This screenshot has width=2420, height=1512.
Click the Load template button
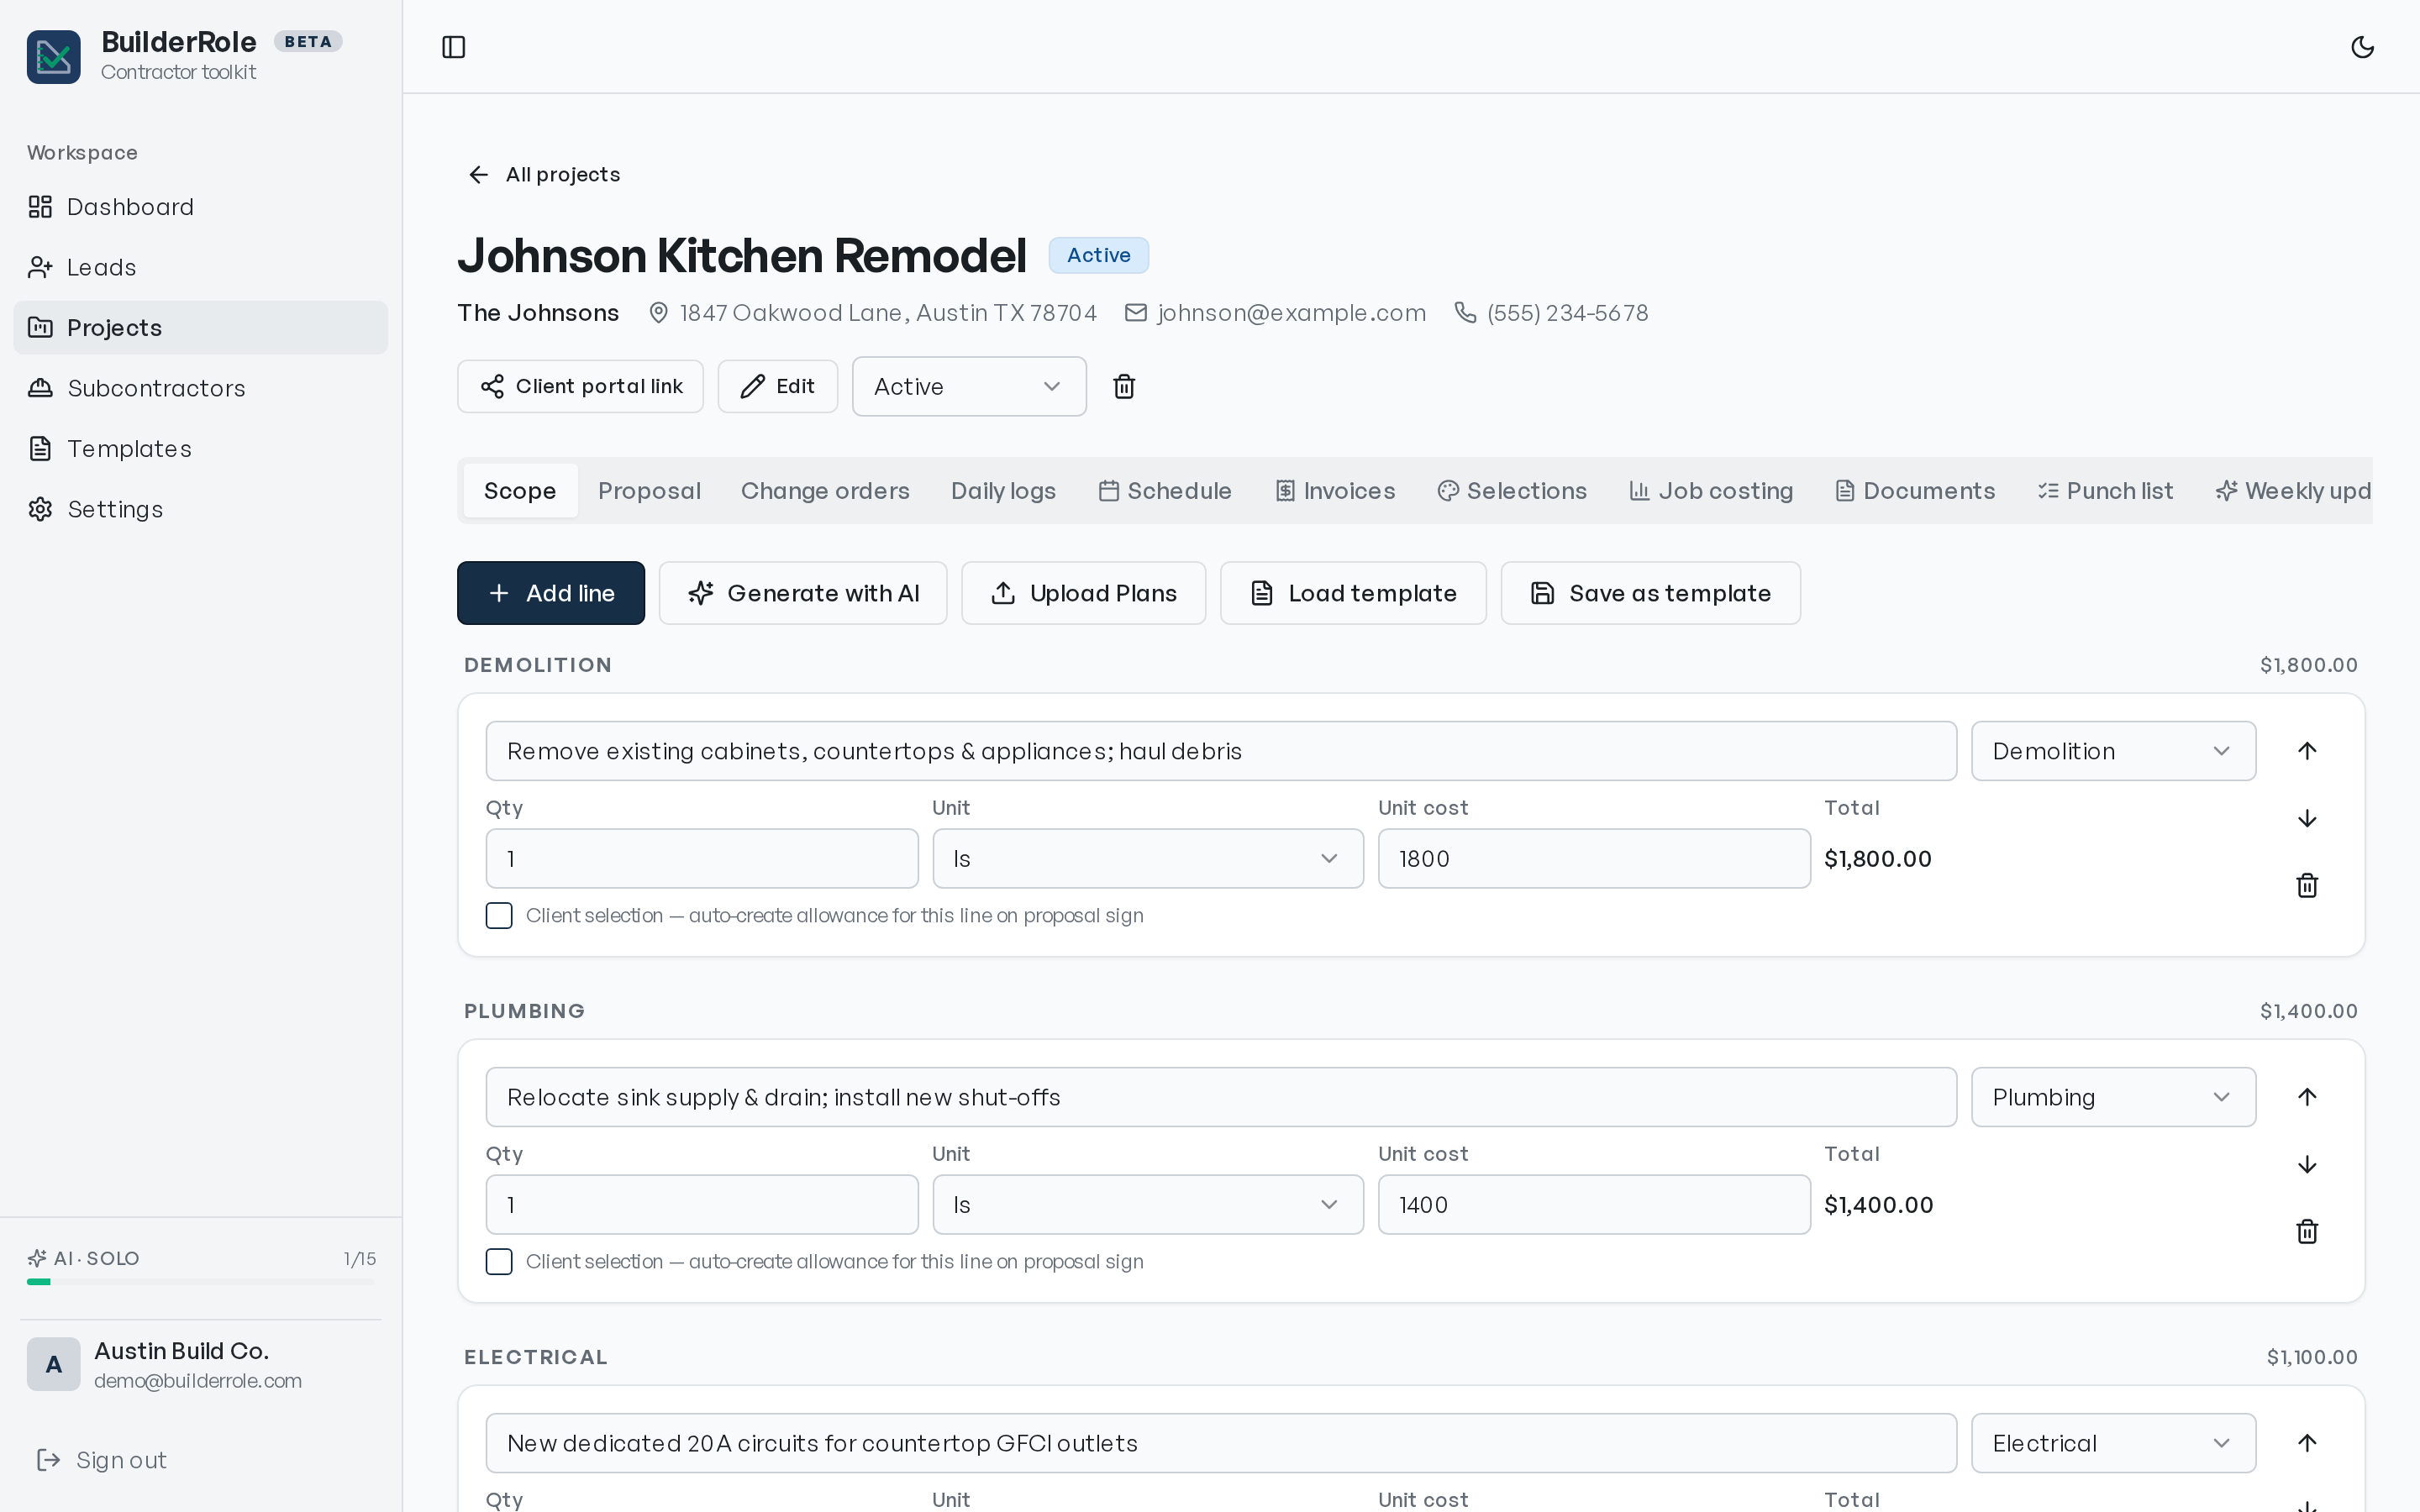[1353, 593]
